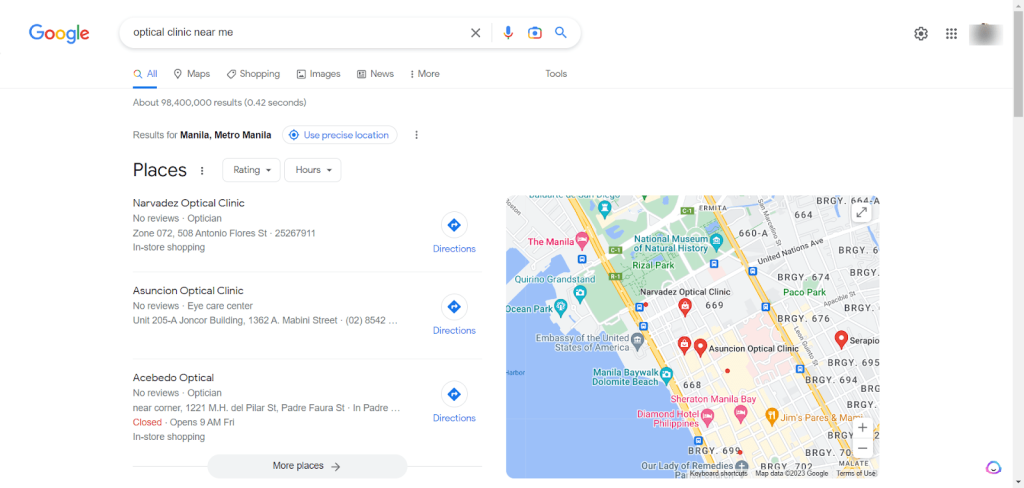Screen dimensions: 1024x488
Task: Click the assistant icon at bottom right
Action: click(x=993, y=467)
